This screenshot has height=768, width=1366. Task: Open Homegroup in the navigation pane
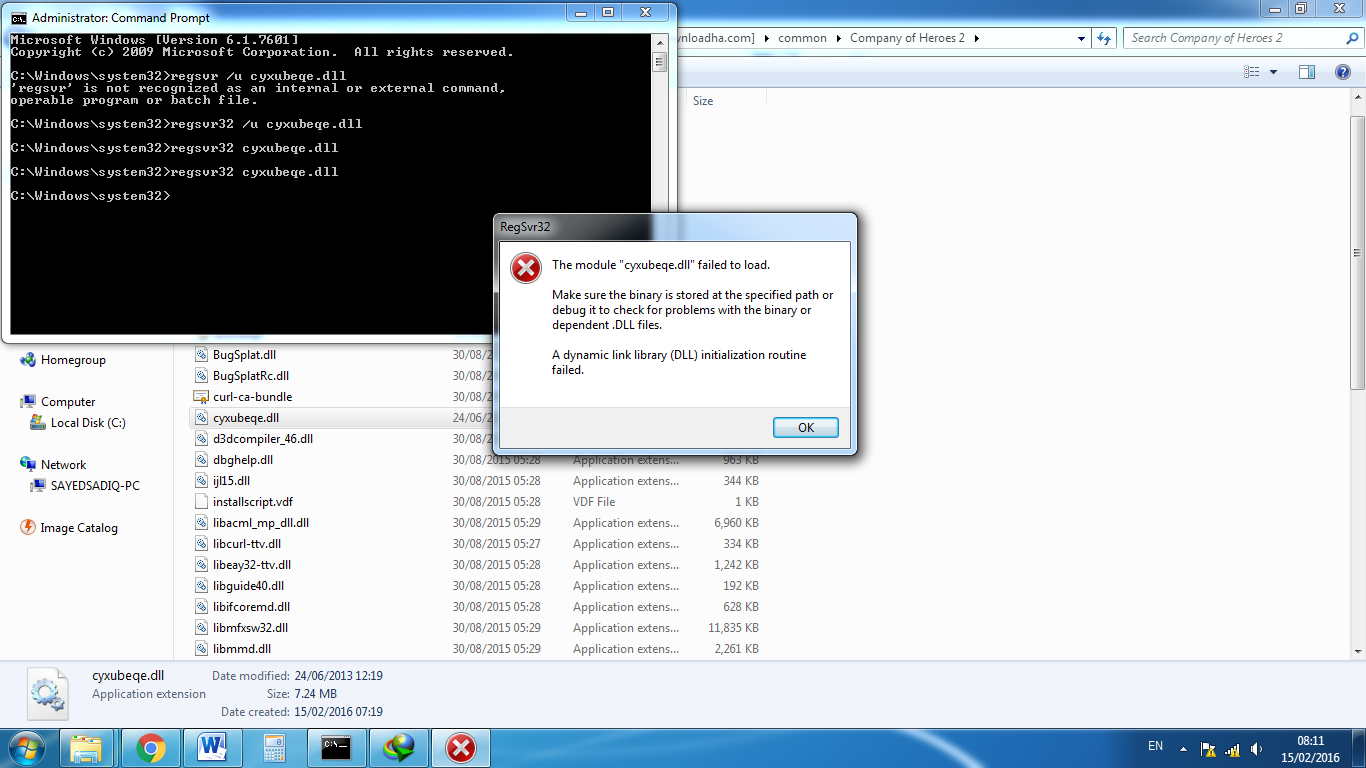point(72,360)
